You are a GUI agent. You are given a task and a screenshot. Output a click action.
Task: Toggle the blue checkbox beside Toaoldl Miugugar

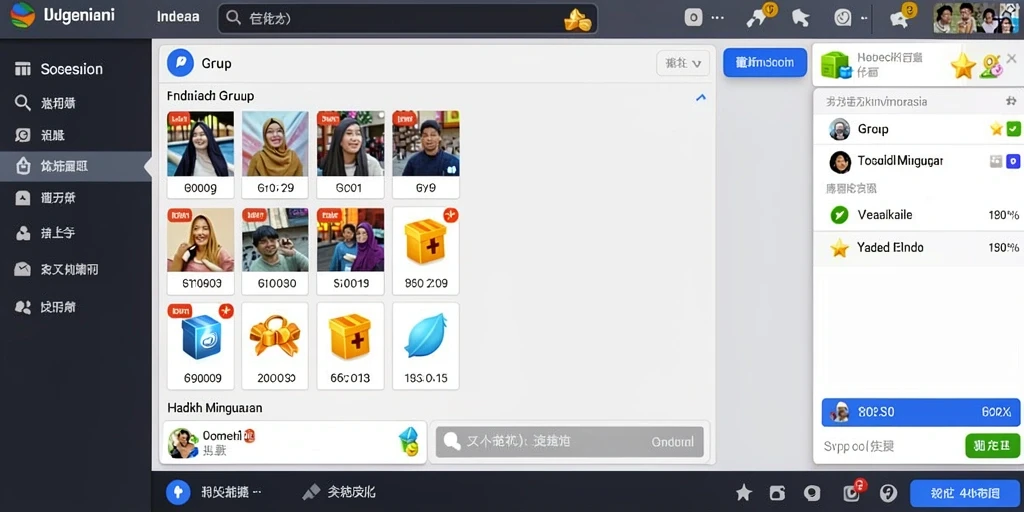[1014, 161]
